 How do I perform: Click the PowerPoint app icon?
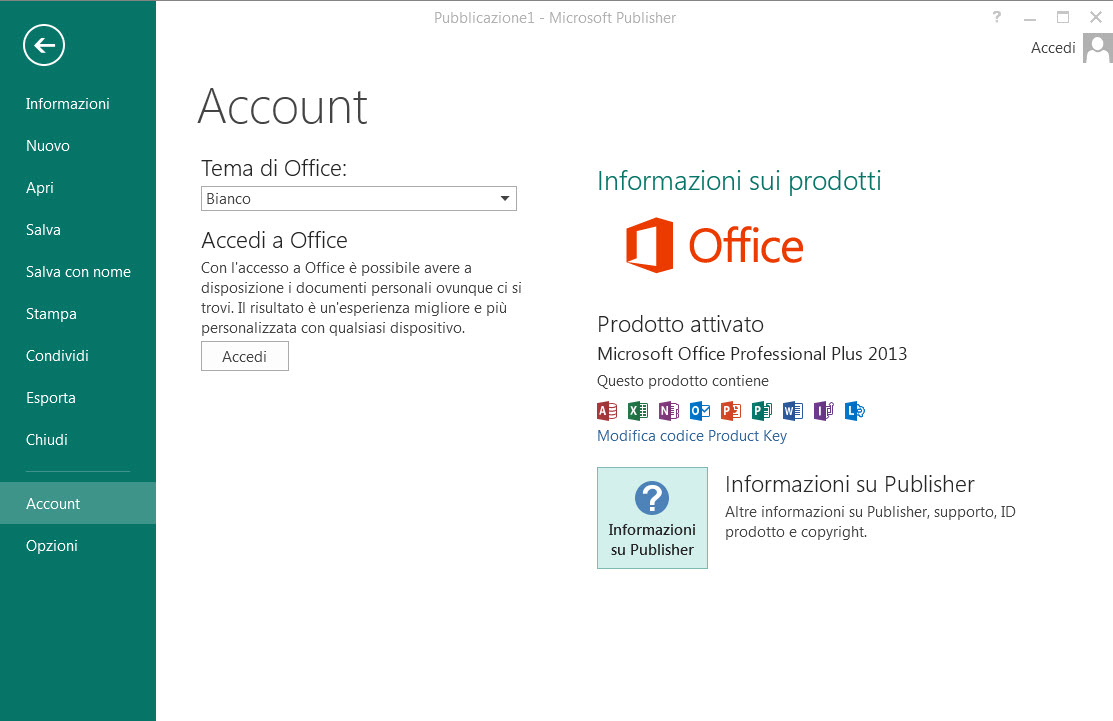click(x=730, y=410)
